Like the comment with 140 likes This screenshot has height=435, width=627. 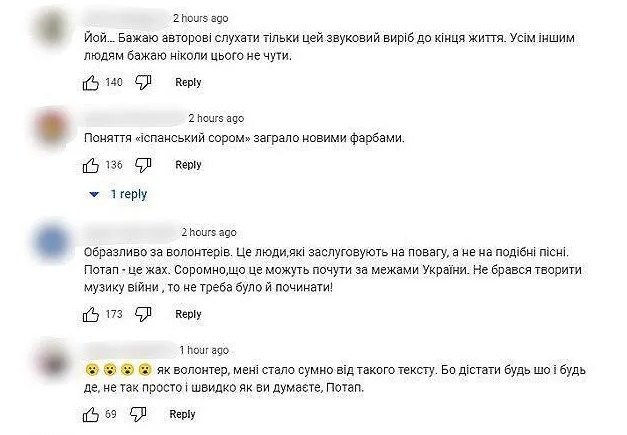pos(90,83)
